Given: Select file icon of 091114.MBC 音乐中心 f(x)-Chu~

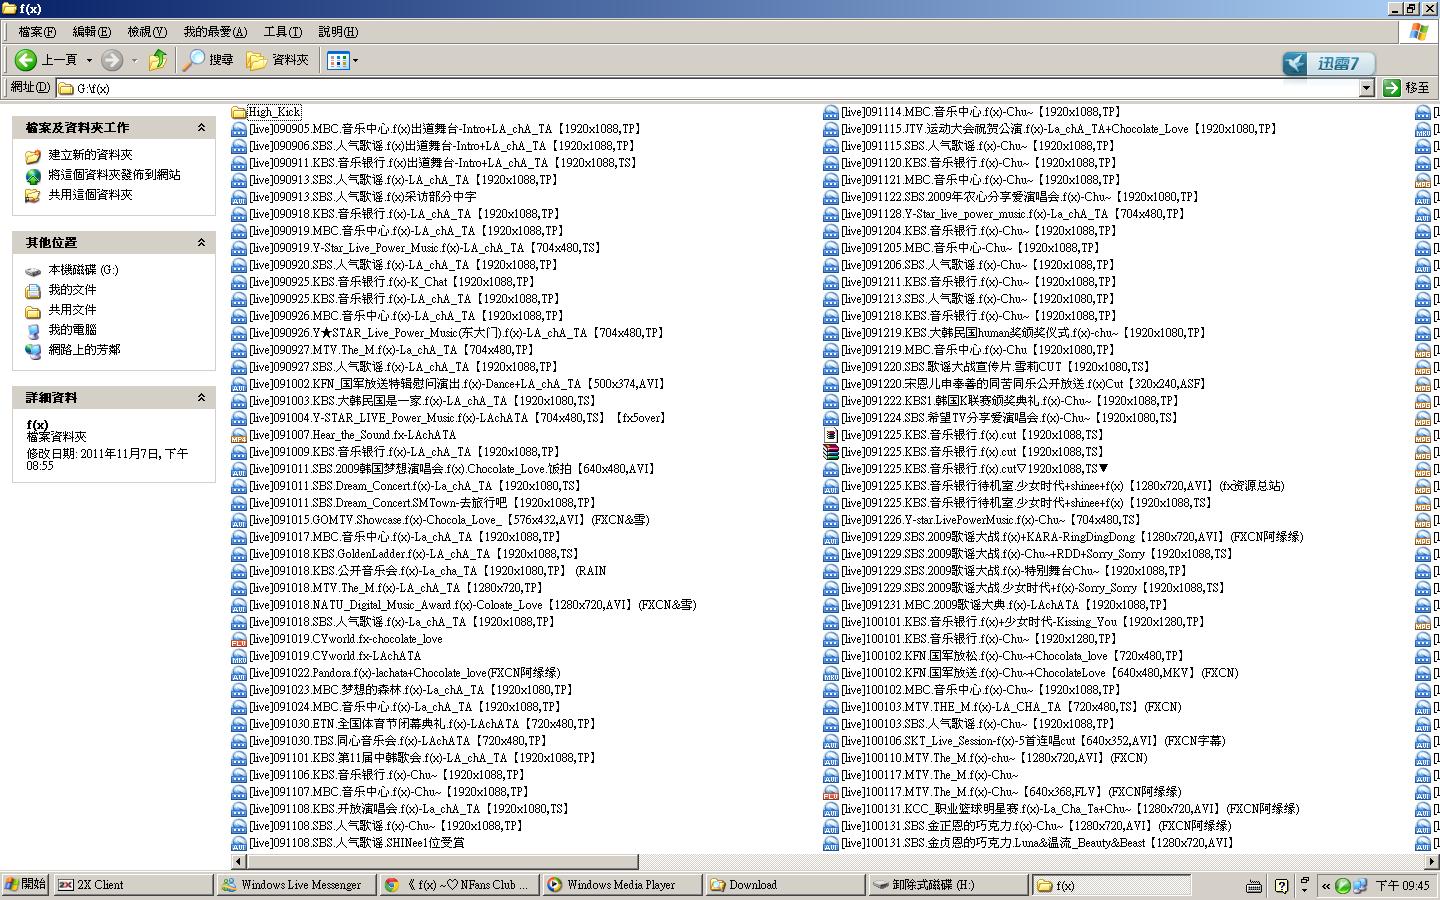Looking at the screenshot, I should point(831,112).
